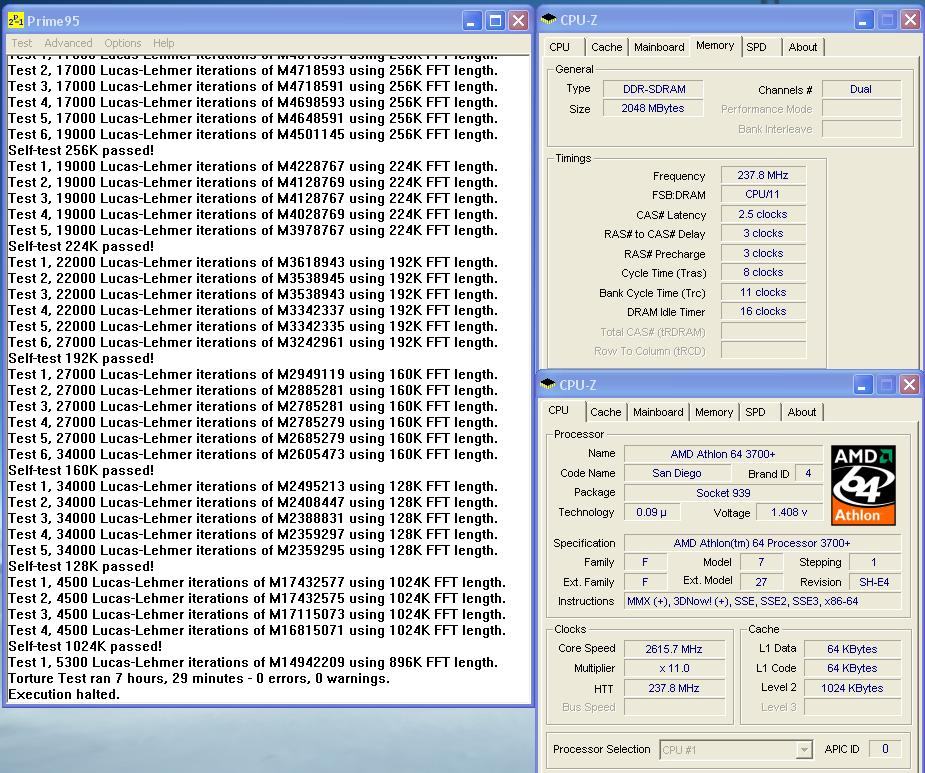The image size is (925, 773).
Task: Click the lower CPU-Z window title icon
Action: tap(548, 384)
